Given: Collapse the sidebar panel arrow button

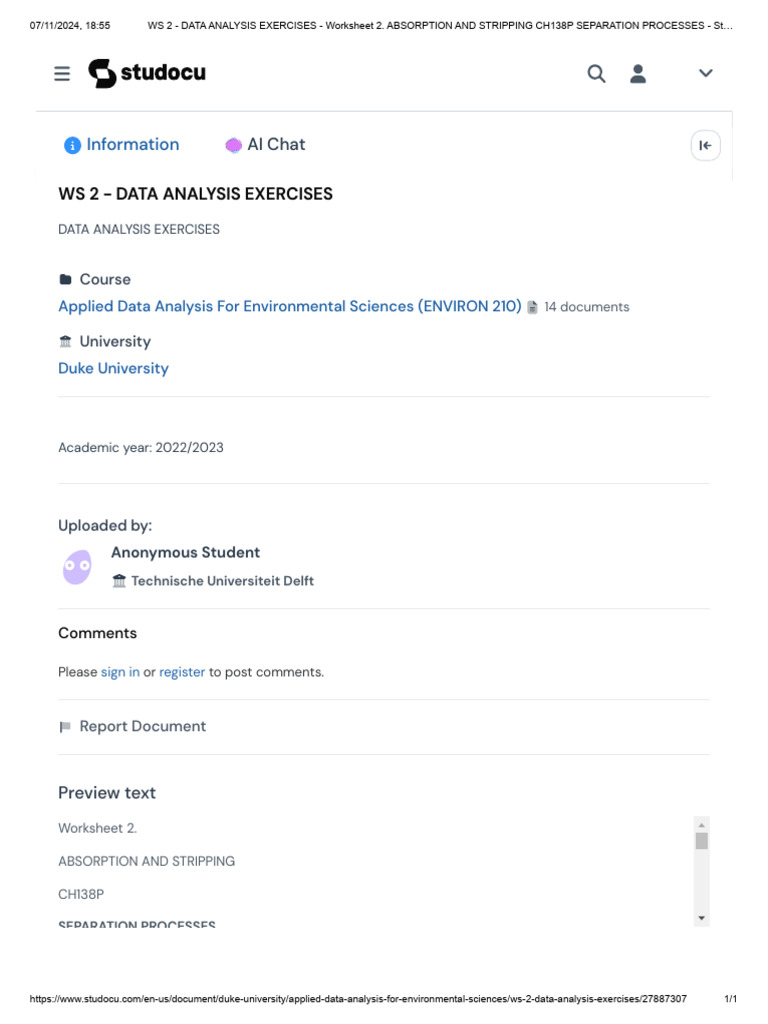Looking at the screenshot, I should (x=705, y=146).
